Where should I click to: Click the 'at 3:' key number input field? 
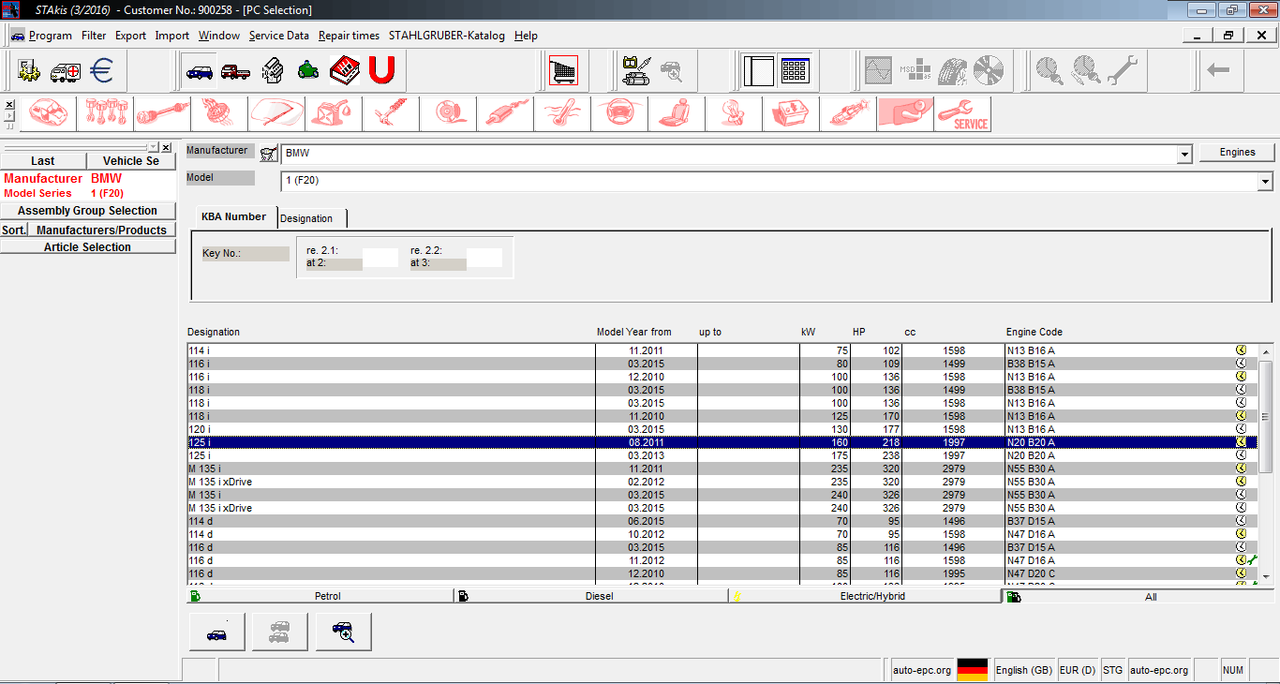pos(484,258)
